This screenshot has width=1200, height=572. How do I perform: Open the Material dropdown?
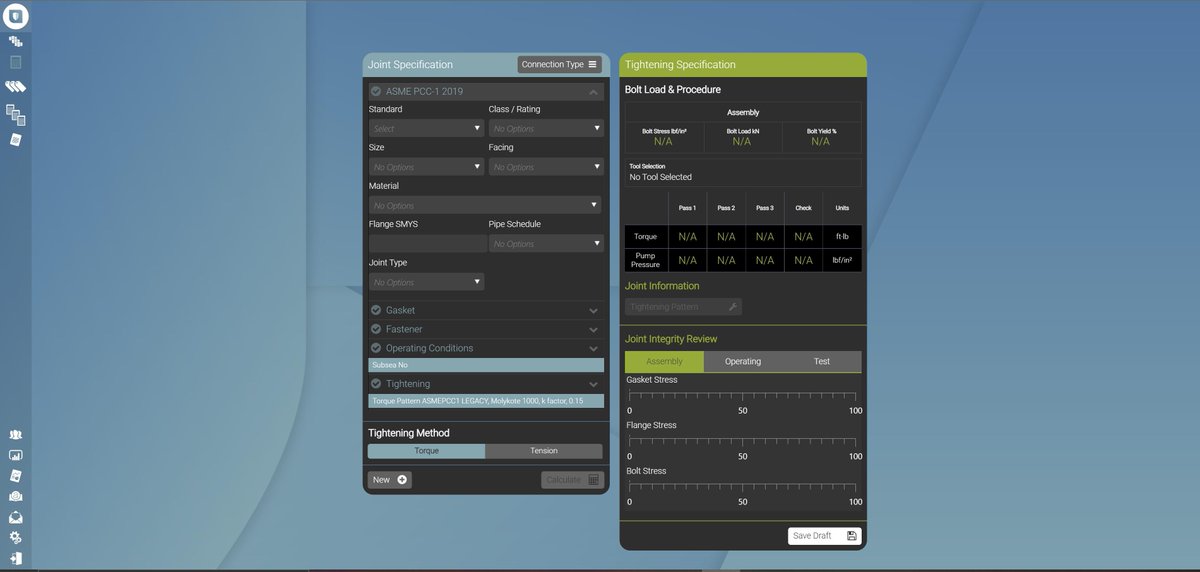[486, 205]
